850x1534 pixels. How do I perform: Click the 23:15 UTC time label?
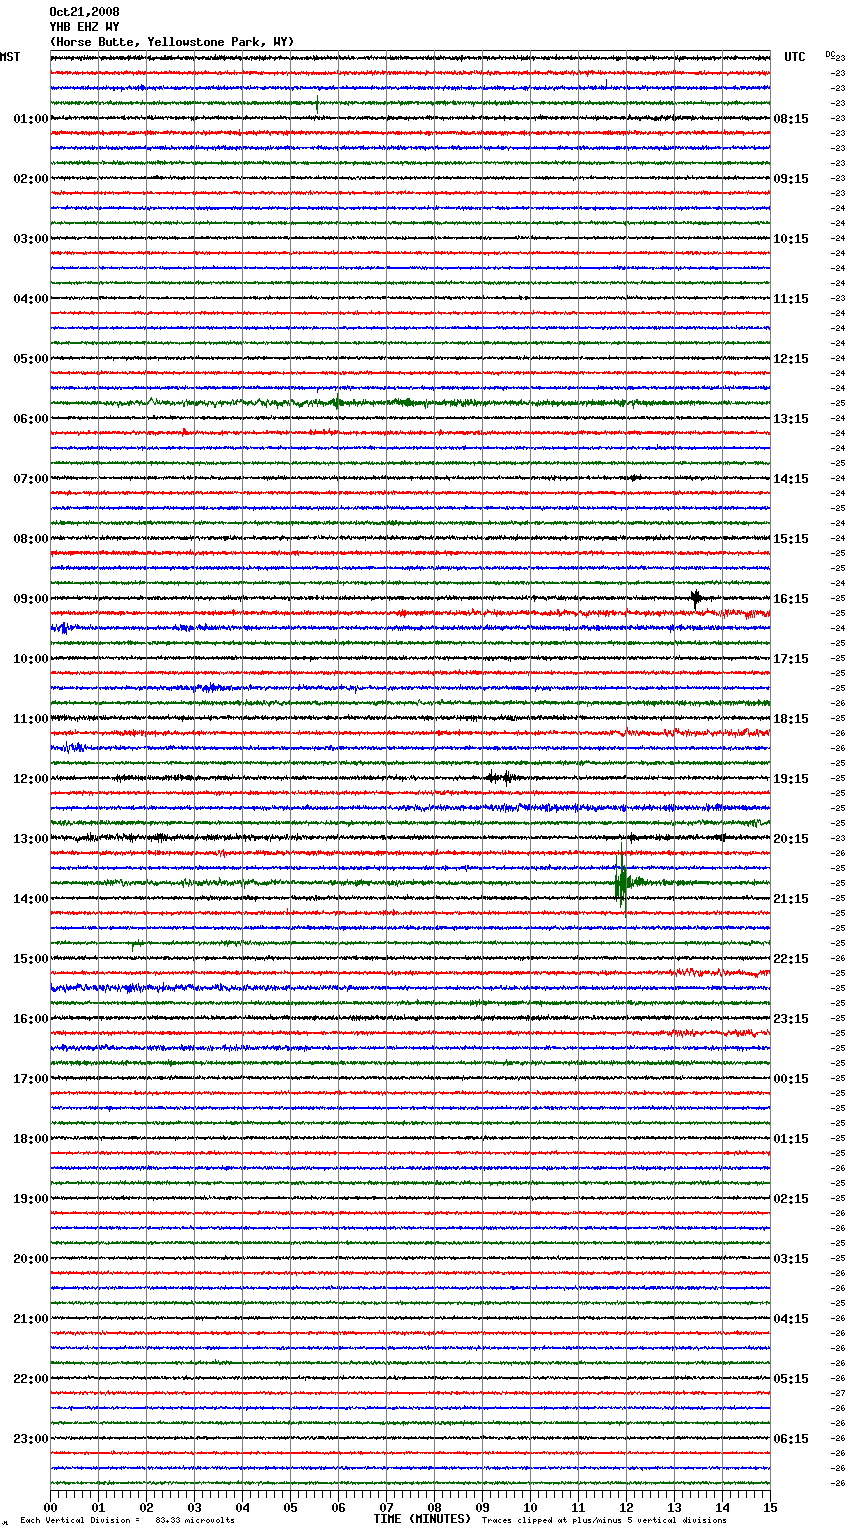[x=791, y=1019]
